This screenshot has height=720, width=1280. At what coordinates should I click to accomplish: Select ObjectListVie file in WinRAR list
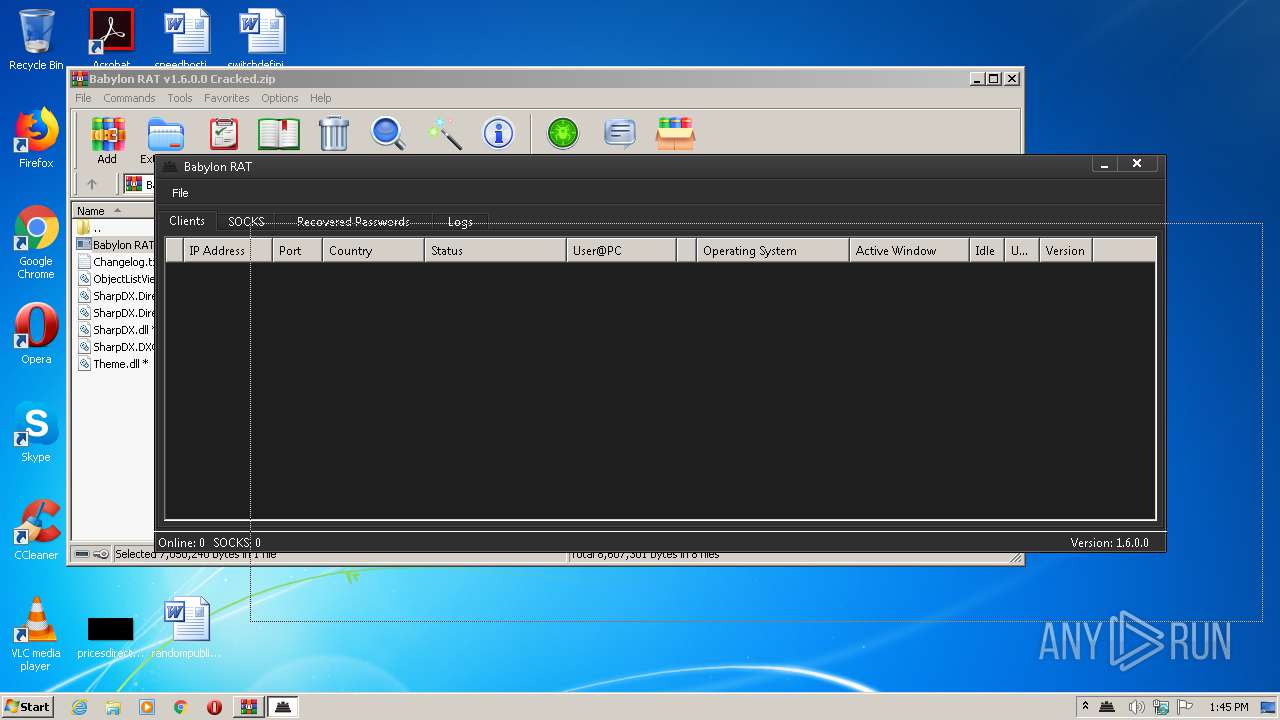pos(115,279)
